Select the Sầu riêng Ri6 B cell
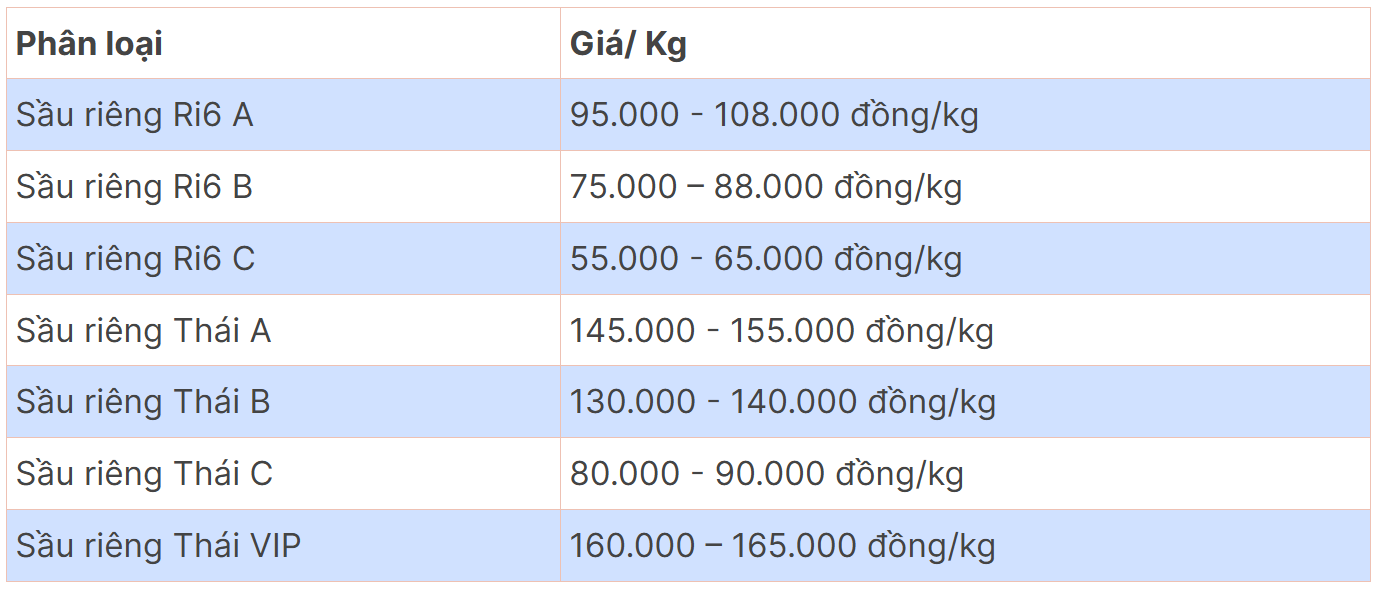 pos(134,187)
